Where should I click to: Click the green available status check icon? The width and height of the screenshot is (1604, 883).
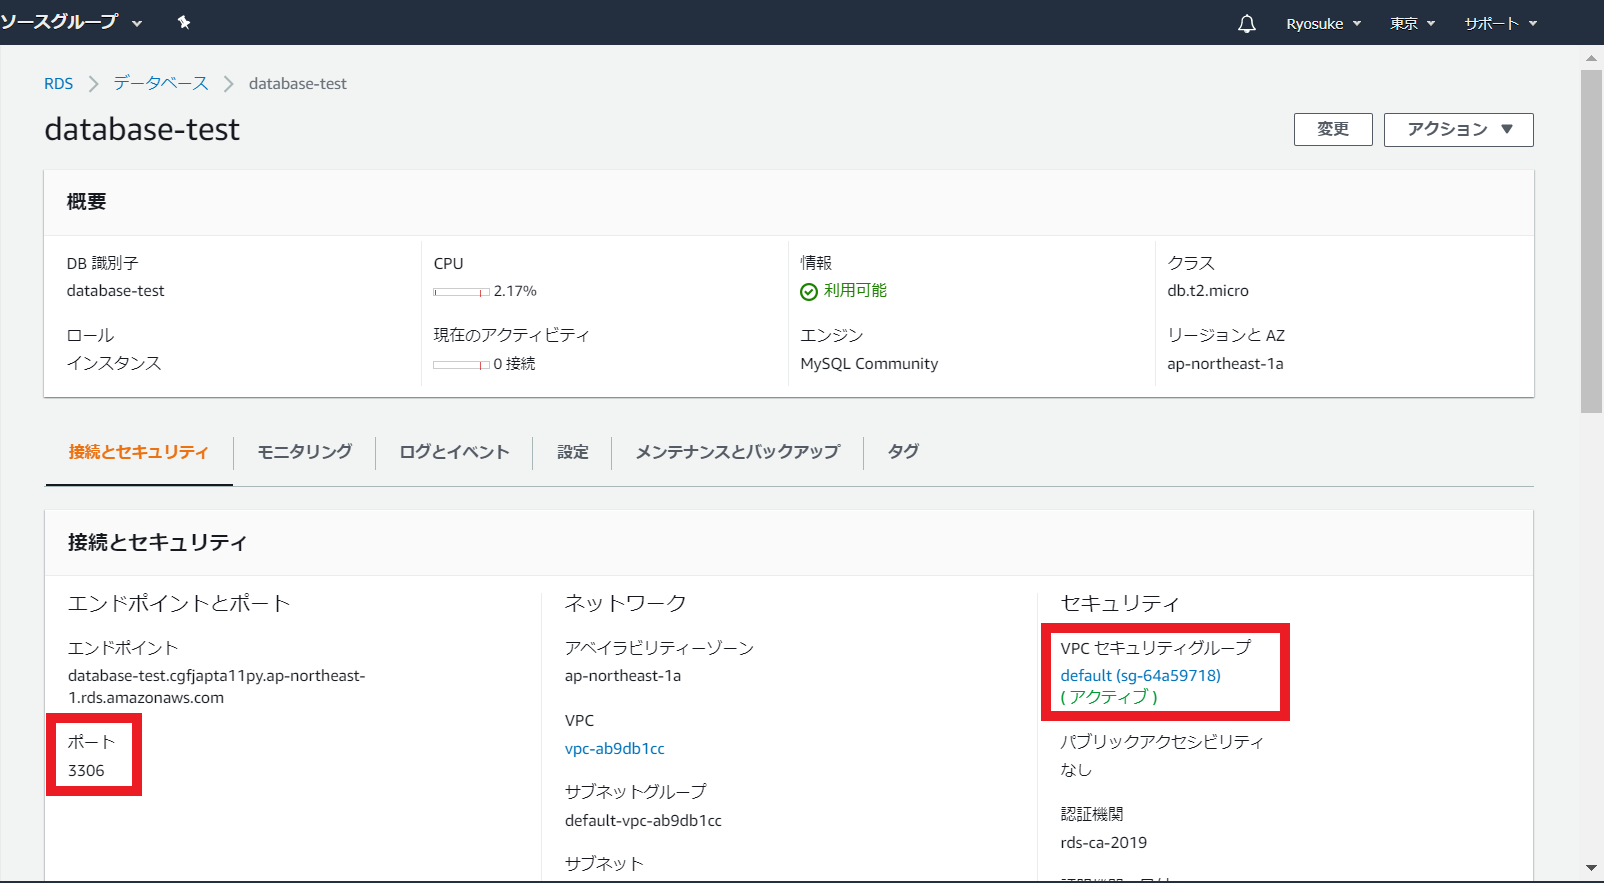click(x=809, y=291)
